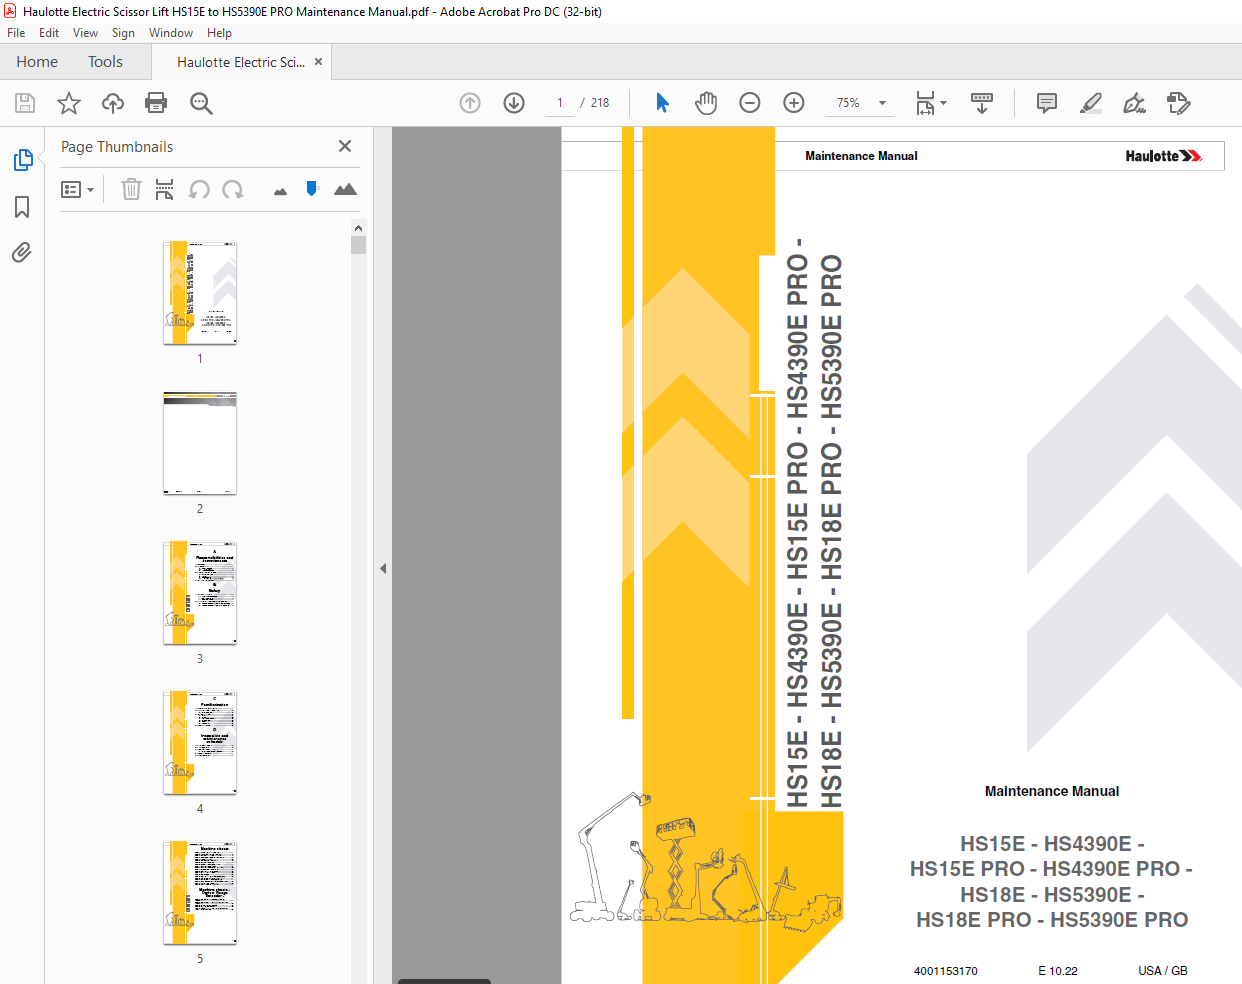Enlarge thumbnail size large mountain icon

[x=345, y=189]
